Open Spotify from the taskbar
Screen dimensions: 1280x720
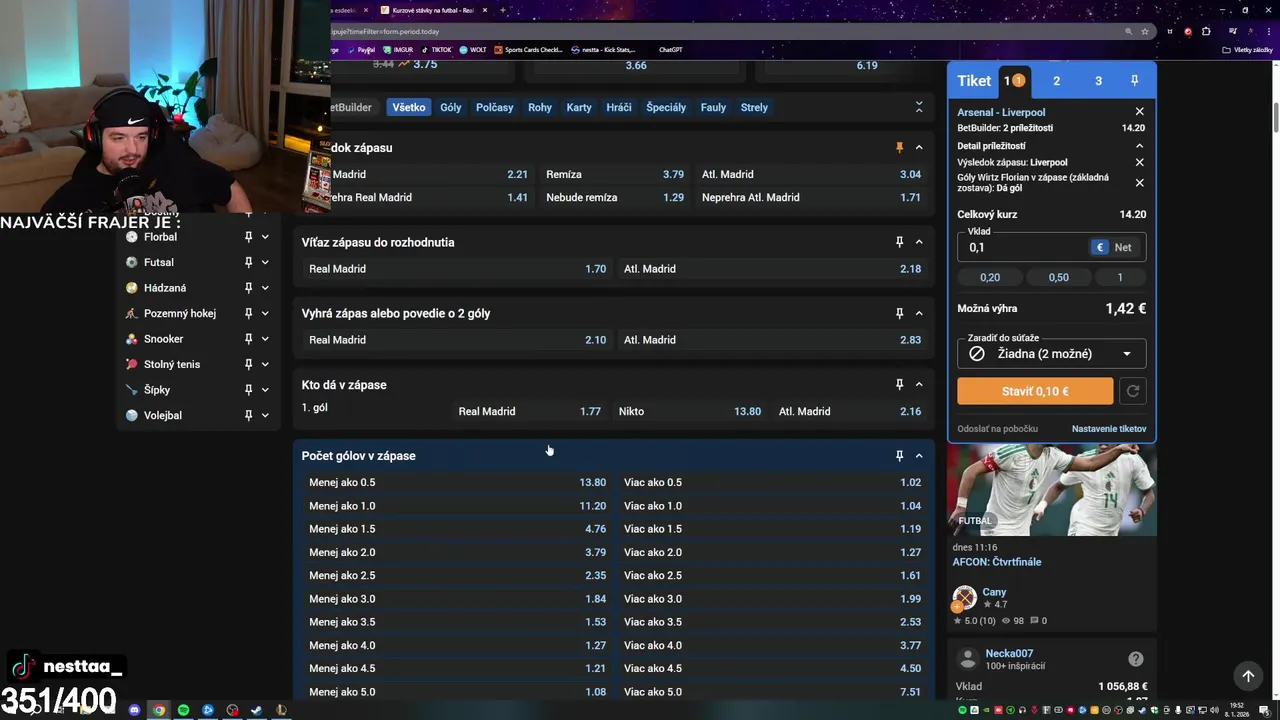(x=183, y=710)
